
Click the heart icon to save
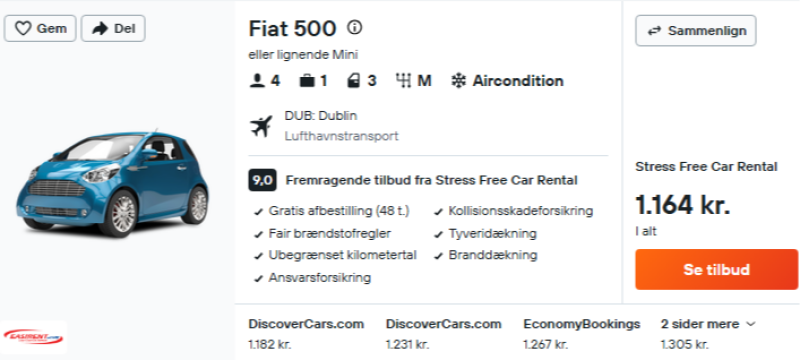(x=23, y=29)
